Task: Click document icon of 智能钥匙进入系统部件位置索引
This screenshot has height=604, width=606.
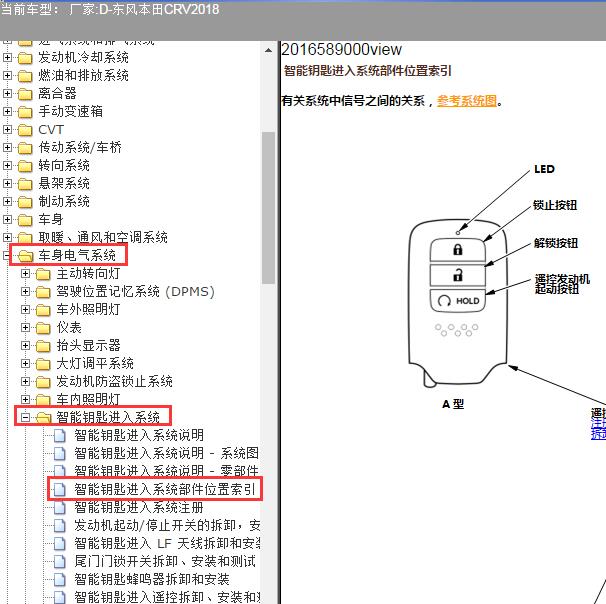Action: pyautogui.click(x=60, y=490)
